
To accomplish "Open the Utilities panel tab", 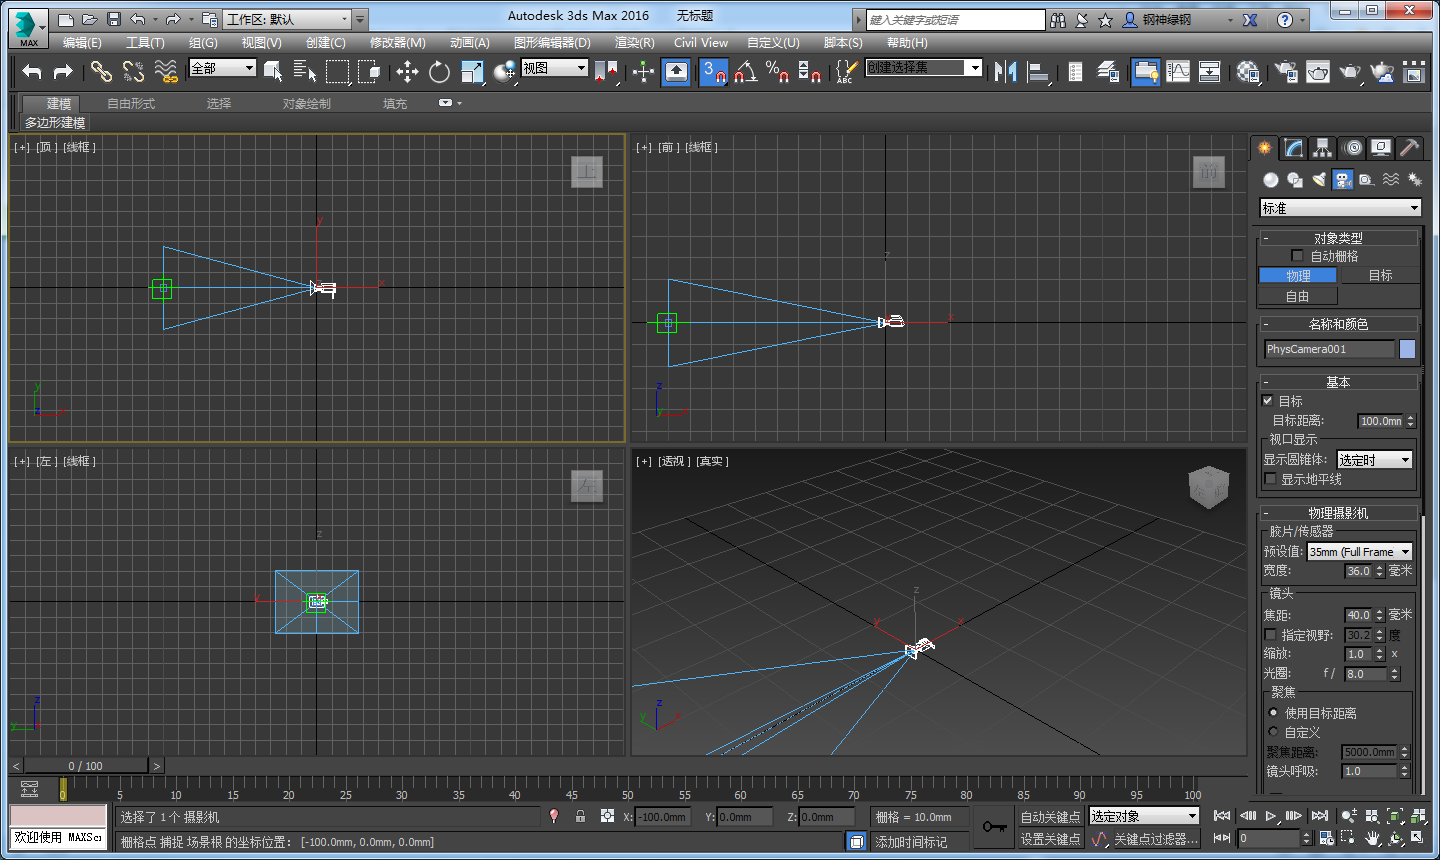I will [1409, 148].
